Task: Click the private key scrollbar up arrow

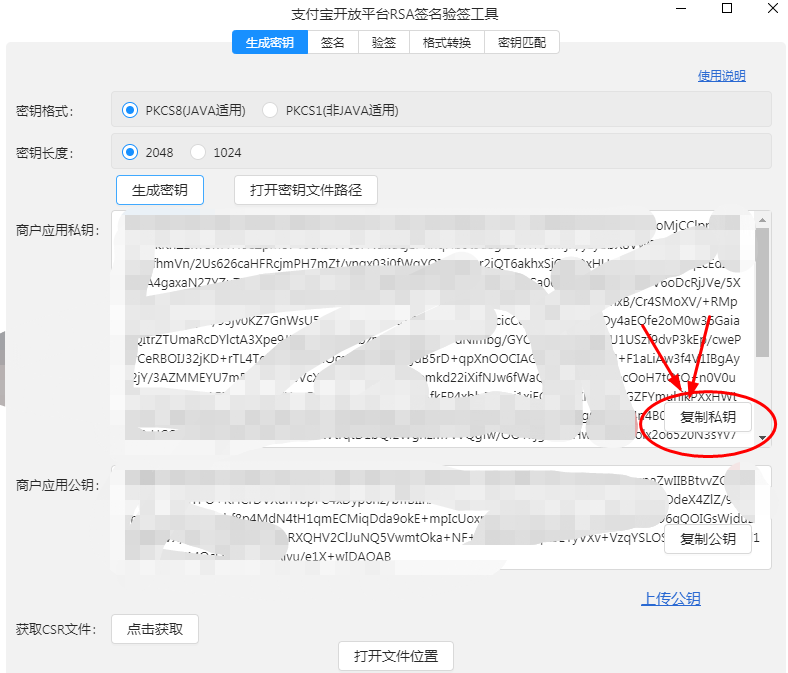Action: (762, 220)
